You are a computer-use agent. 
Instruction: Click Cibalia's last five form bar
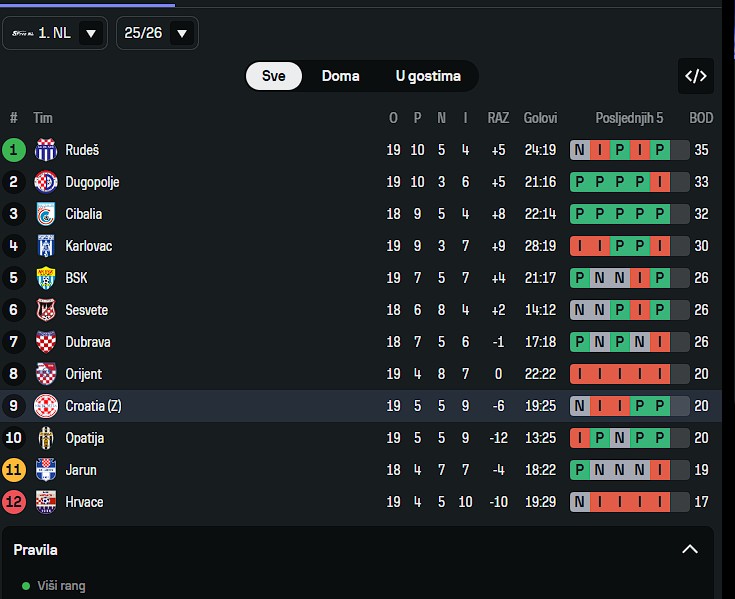629,214
